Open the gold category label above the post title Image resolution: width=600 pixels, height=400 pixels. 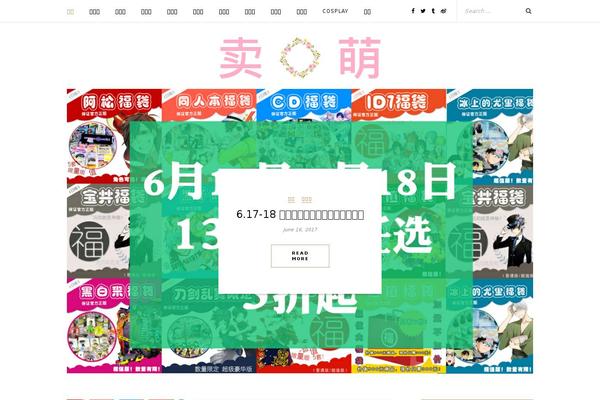tap(300, 200)
